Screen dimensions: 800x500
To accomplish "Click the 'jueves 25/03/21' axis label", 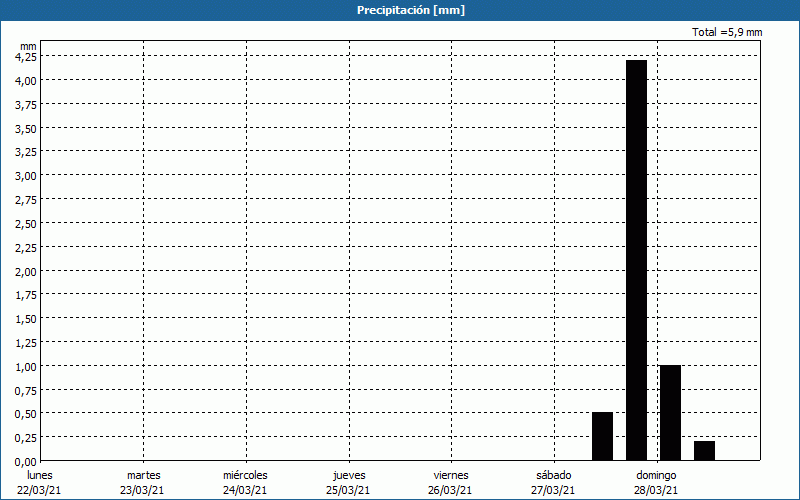I will (348, 483).
